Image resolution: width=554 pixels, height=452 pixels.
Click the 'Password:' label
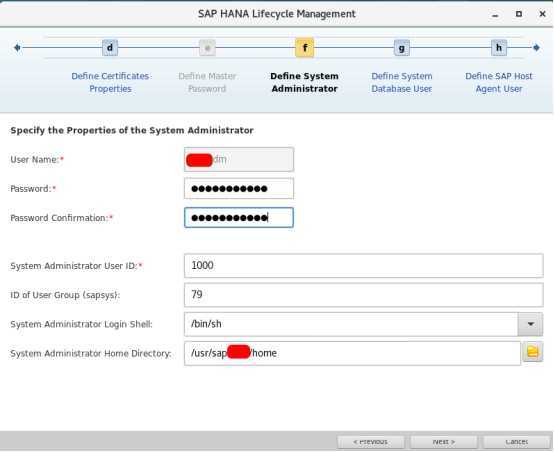click(x=33, y=189)
